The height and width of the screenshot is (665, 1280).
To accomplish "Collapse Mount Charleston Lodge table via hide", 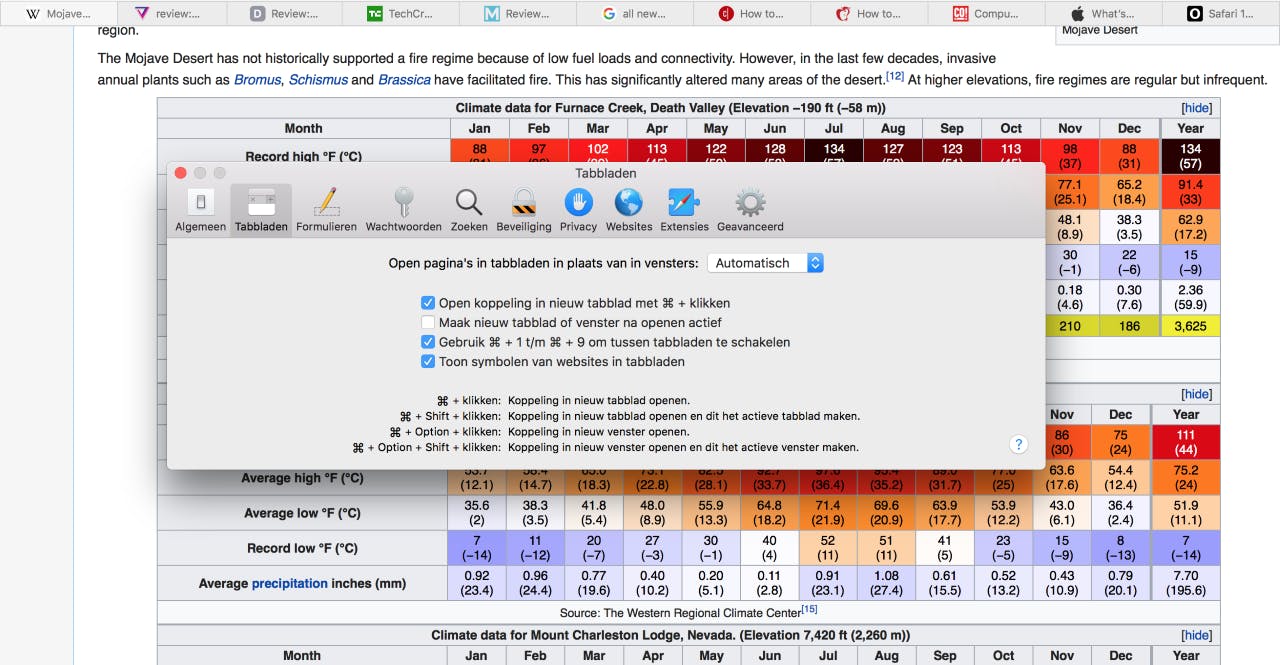I will click(1196, 635).
